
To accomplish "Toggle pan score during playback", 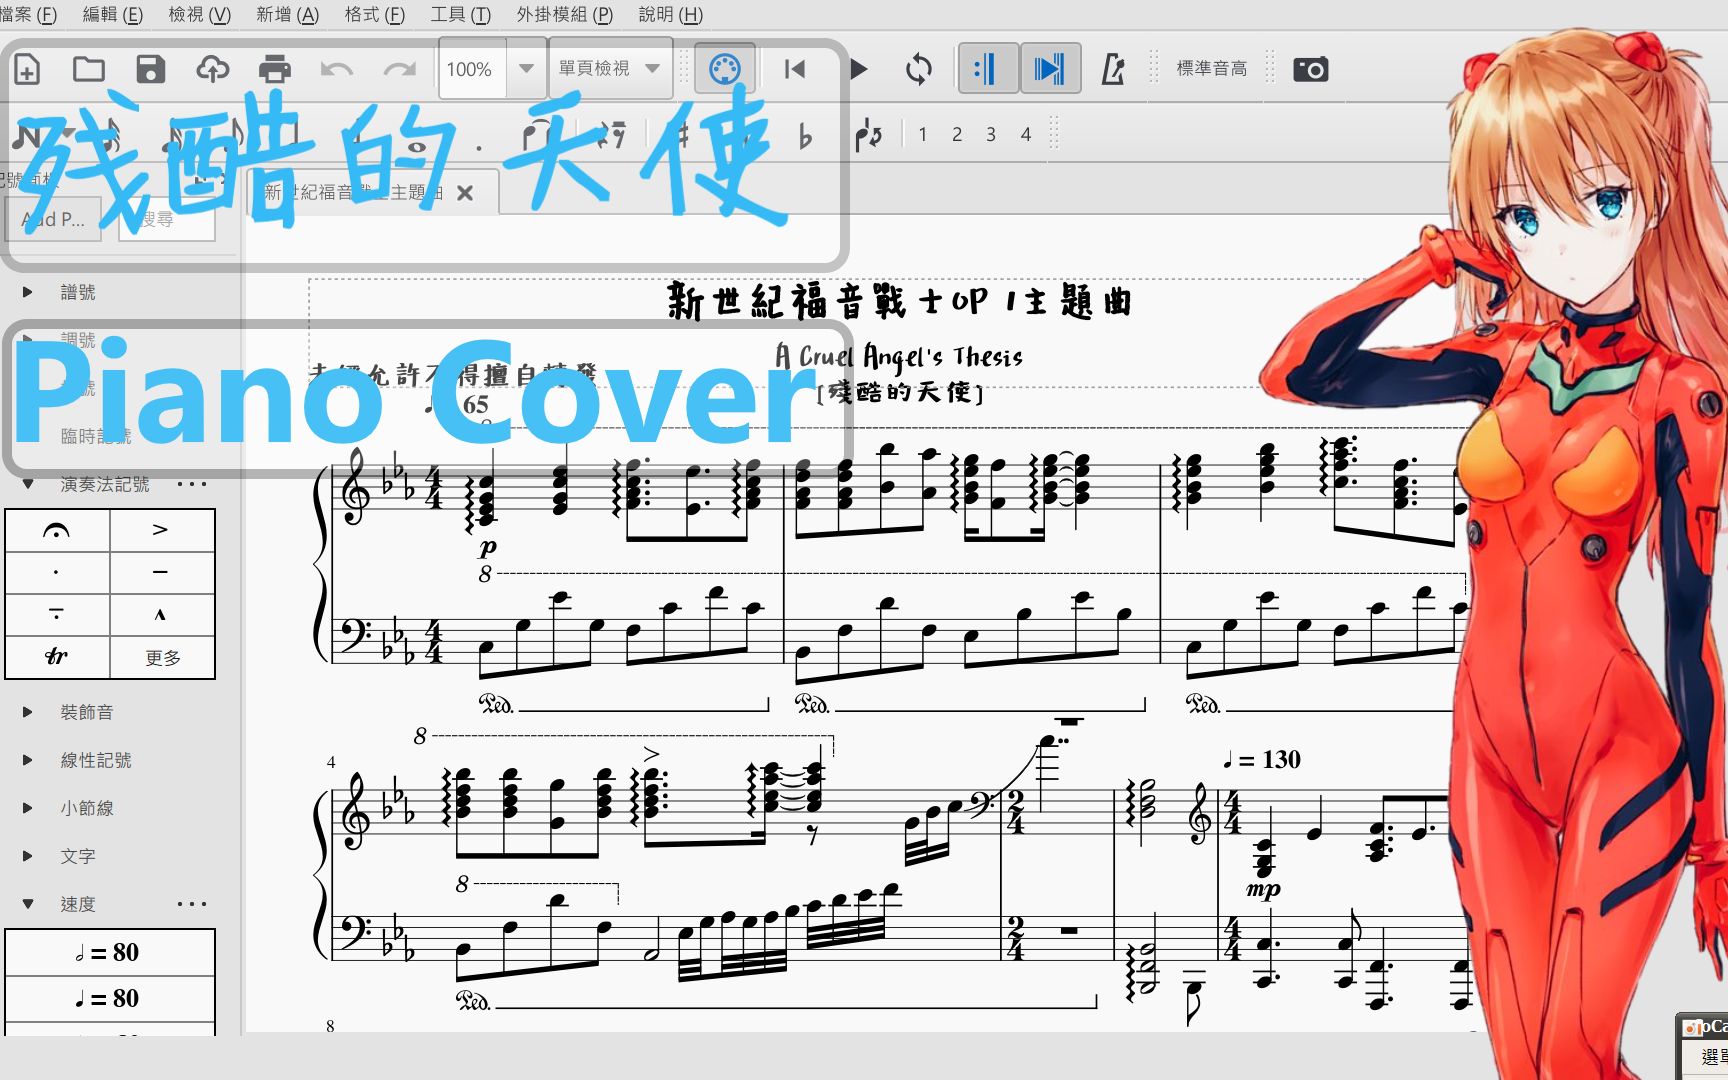I will tap(1050, 69).
